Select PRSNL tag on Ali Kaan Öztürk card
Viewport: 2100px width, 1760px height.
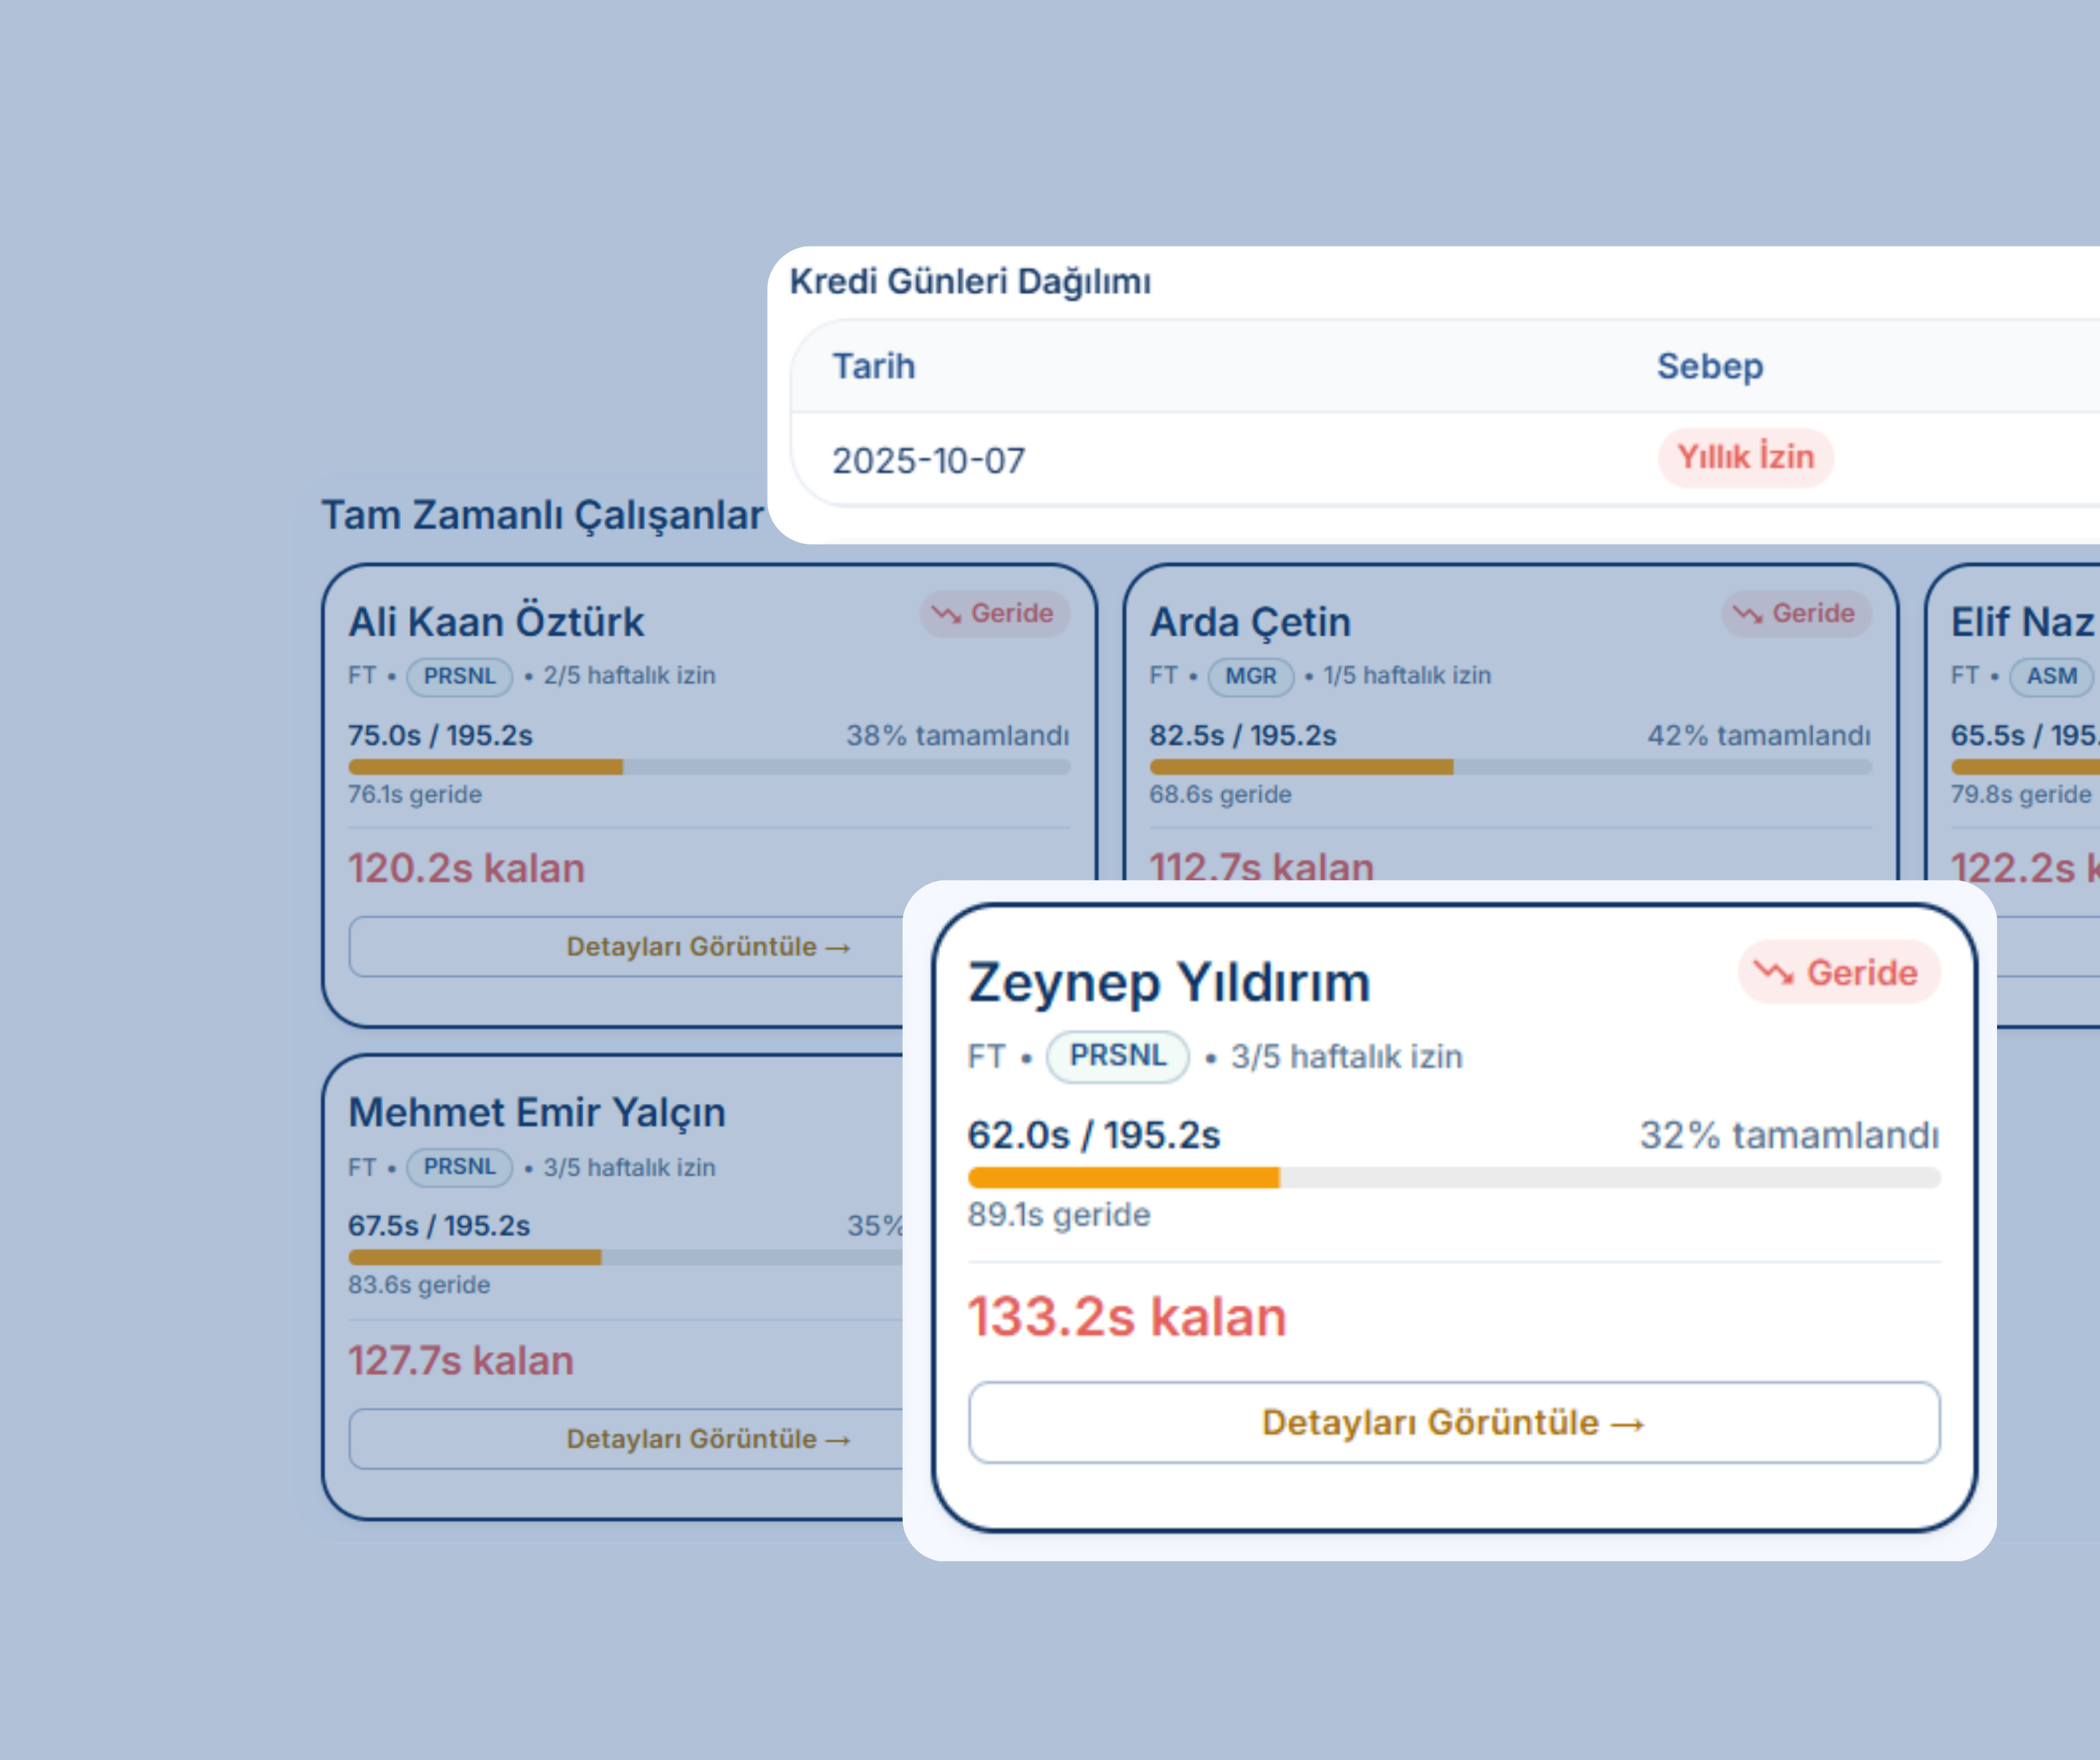459,676
